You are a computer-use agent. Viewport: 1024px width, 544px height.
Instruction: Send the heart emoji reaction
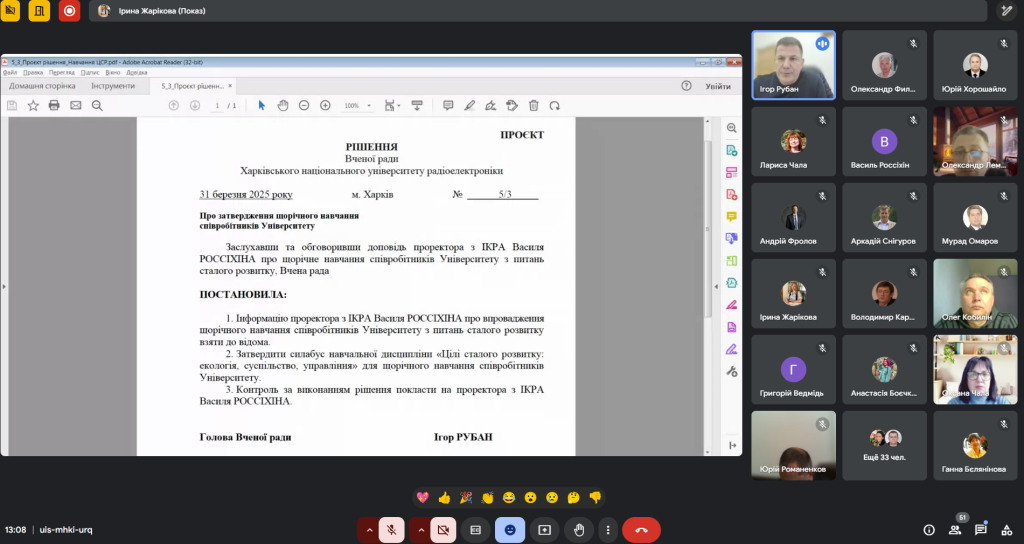click(x=422, y=497)
